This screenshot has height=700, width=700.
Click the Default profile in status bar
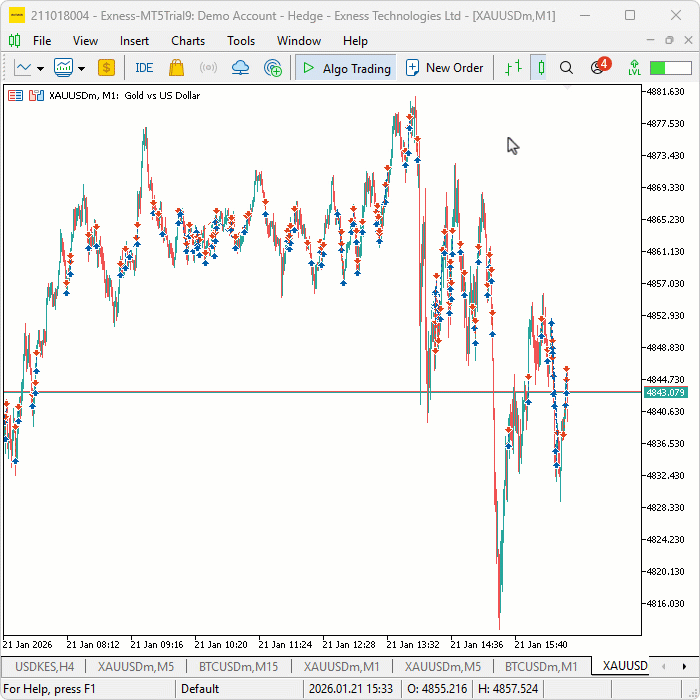[200, 688]
